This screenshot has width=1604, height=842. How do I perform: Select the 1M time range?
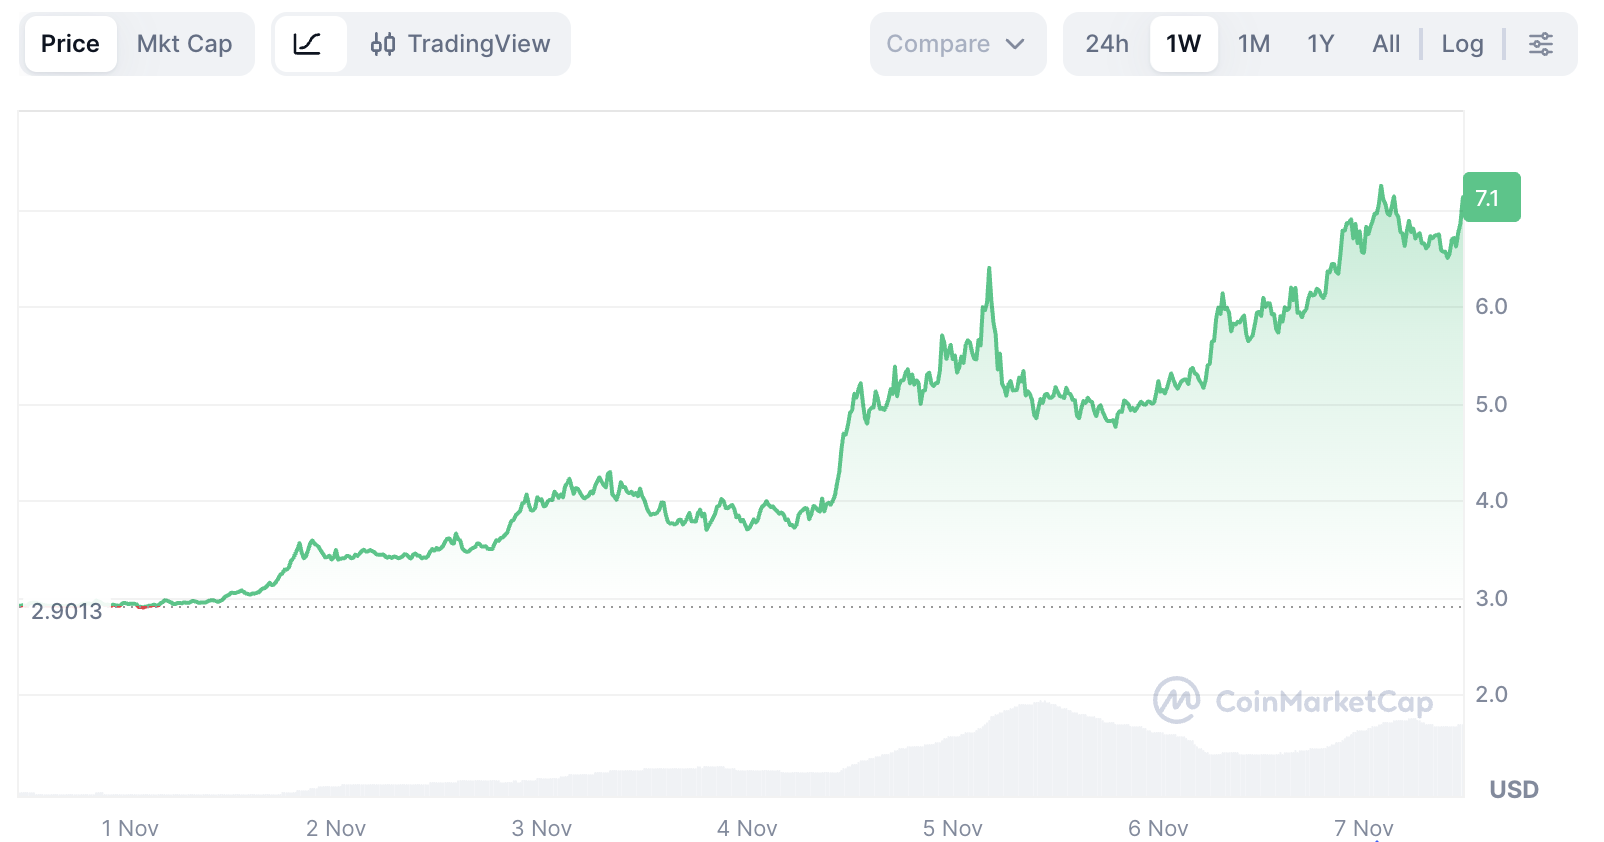pyautogui.click(x=1254, y=43)
